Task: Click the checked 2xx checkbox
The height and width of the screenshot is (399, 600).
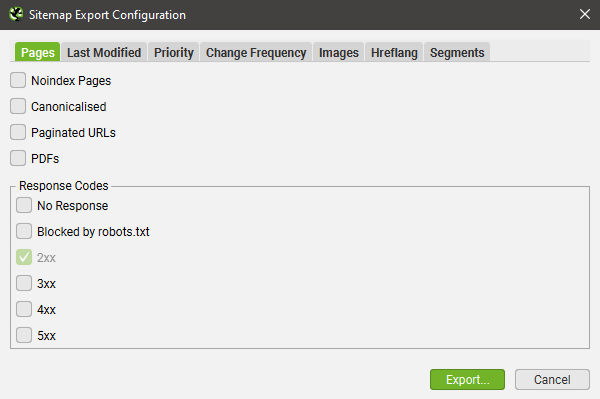Action: pos(24,257)
